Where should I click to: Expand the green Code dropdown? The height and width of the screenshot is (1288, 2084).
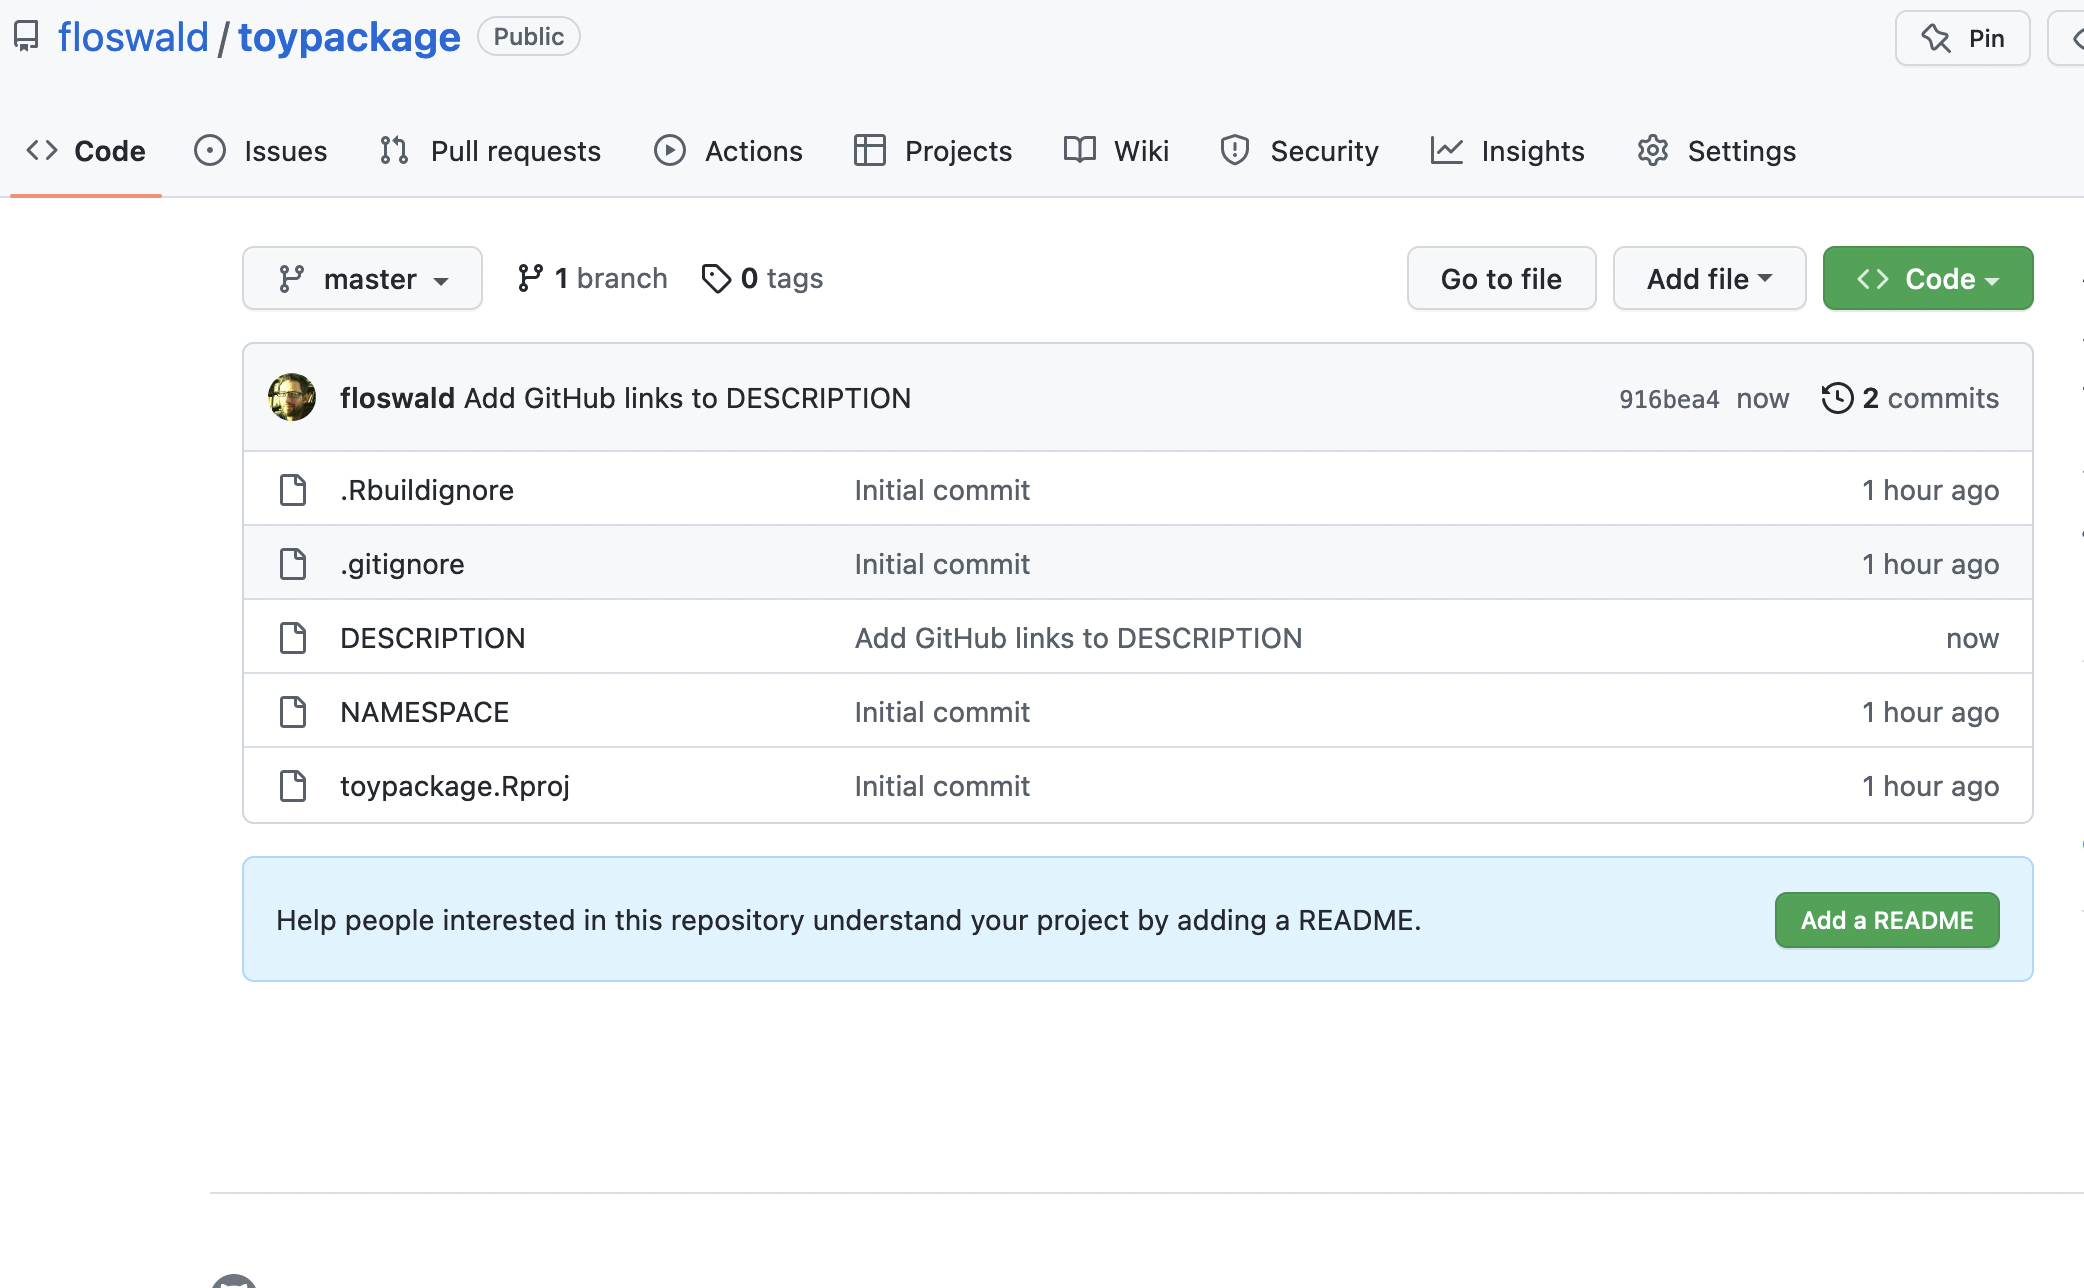1927,278
